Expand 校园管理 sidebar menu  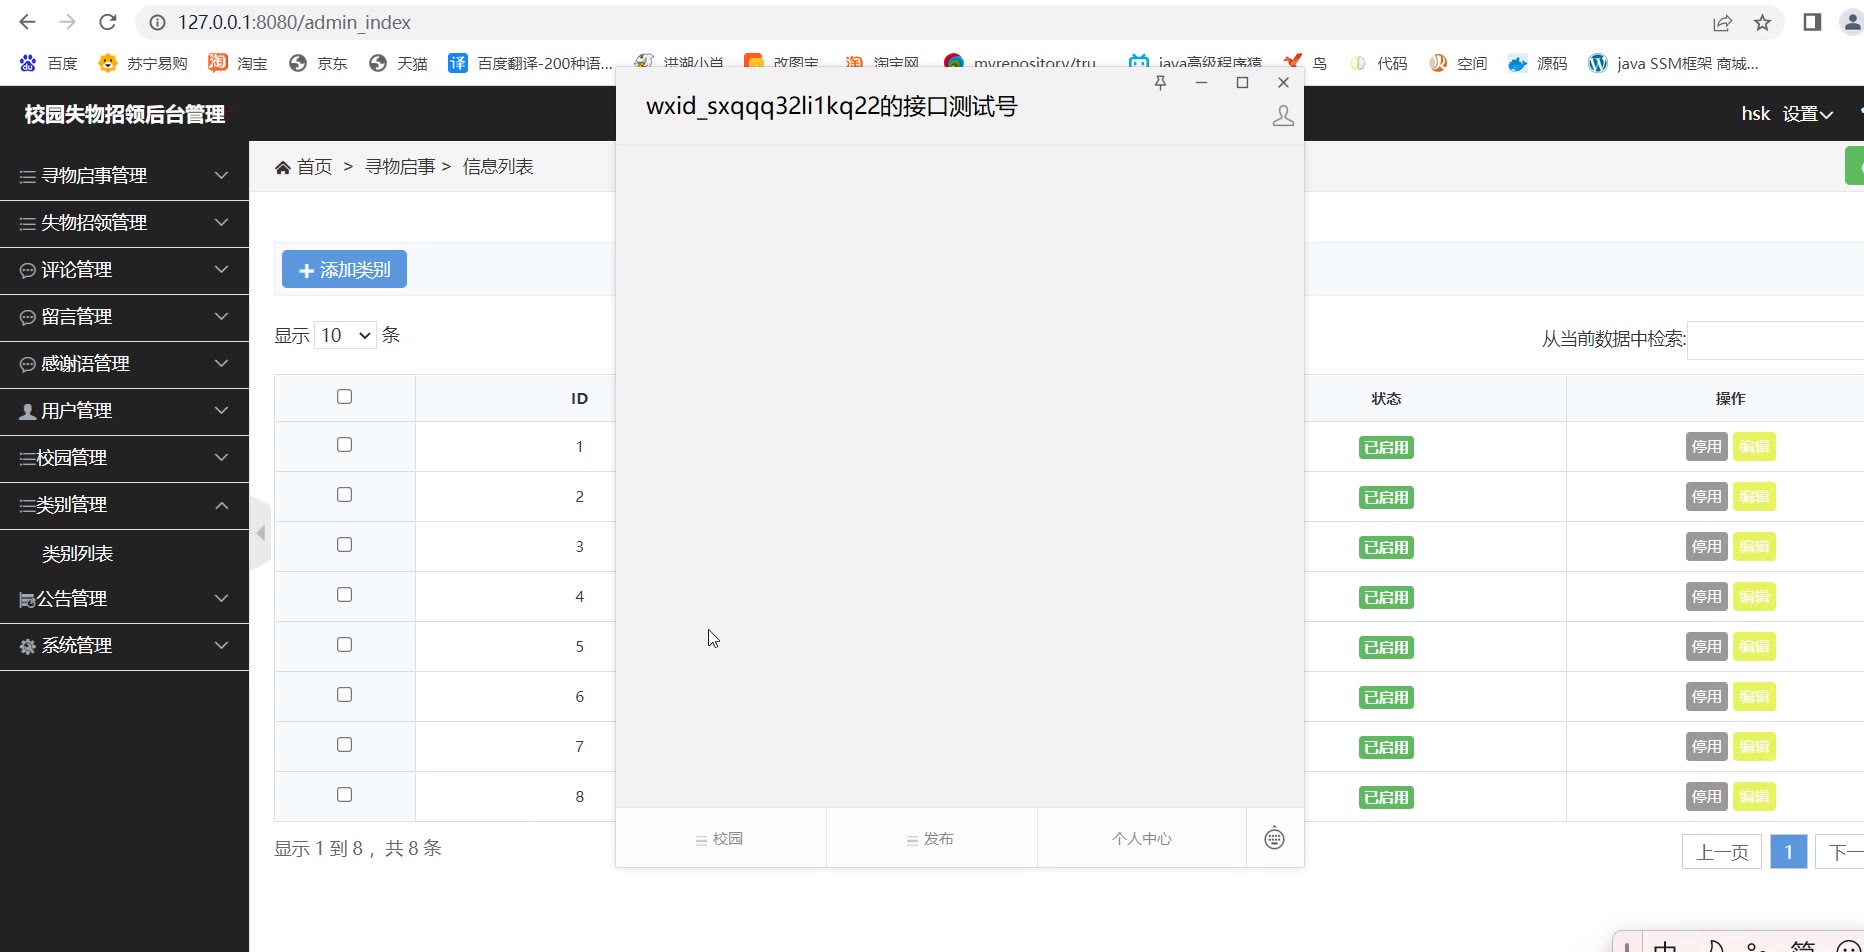124,458
